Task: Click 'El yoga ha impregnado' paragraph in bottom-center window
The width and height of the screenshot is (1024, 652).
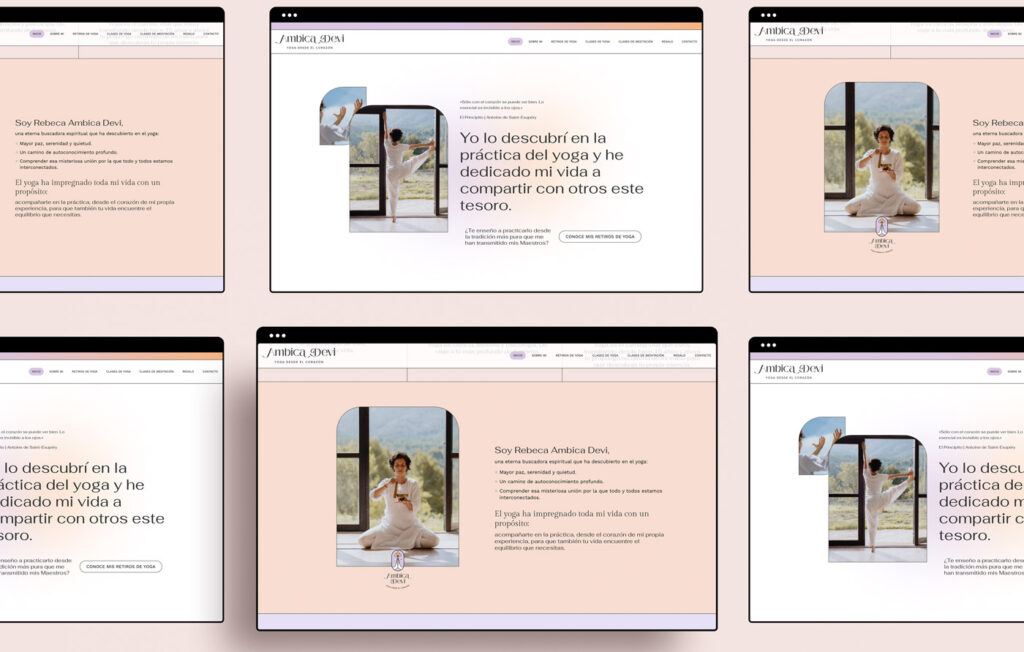Action: coord(571,518)
